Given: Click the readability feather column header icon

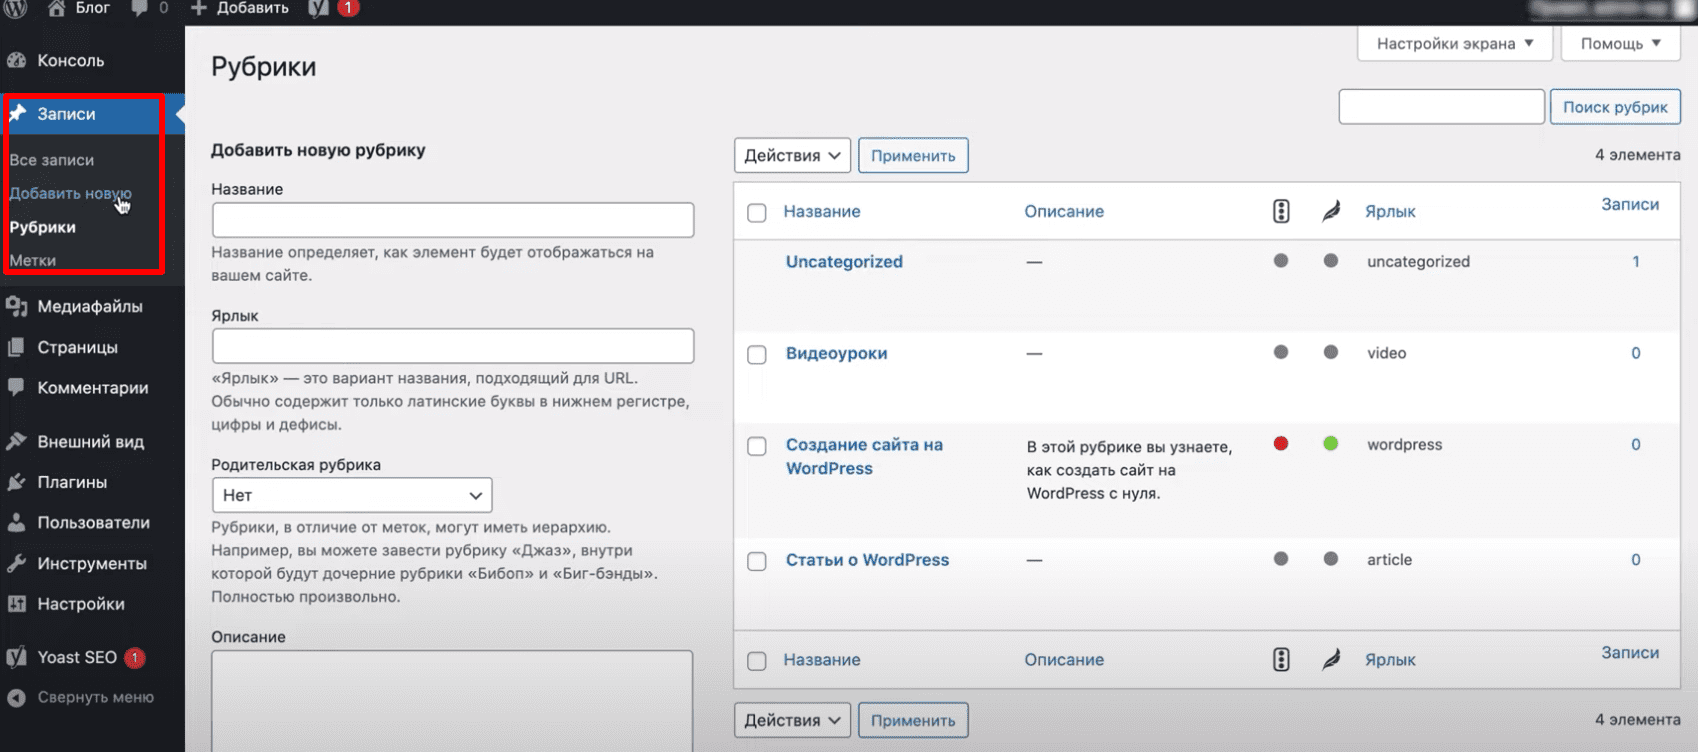Looking at the screenshot, I should 1331,211.
